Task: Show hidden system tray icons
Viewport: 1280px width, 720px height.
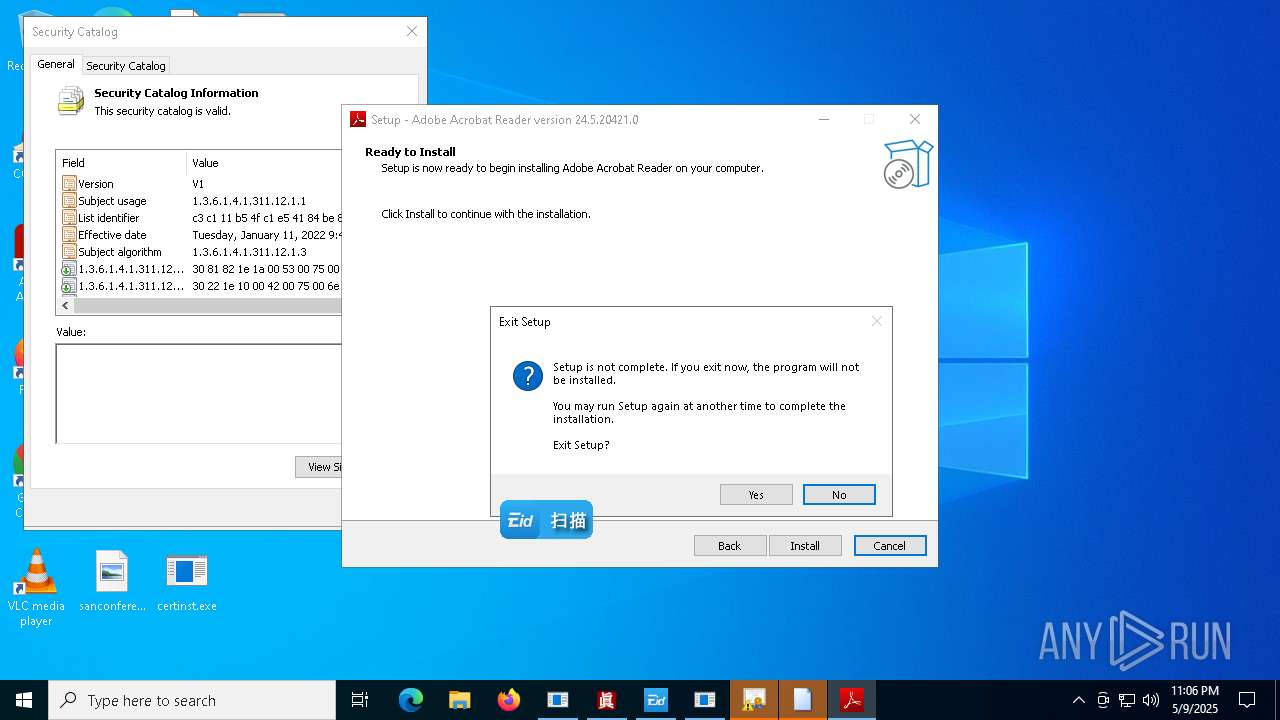Action: [x=1078, y=700]
